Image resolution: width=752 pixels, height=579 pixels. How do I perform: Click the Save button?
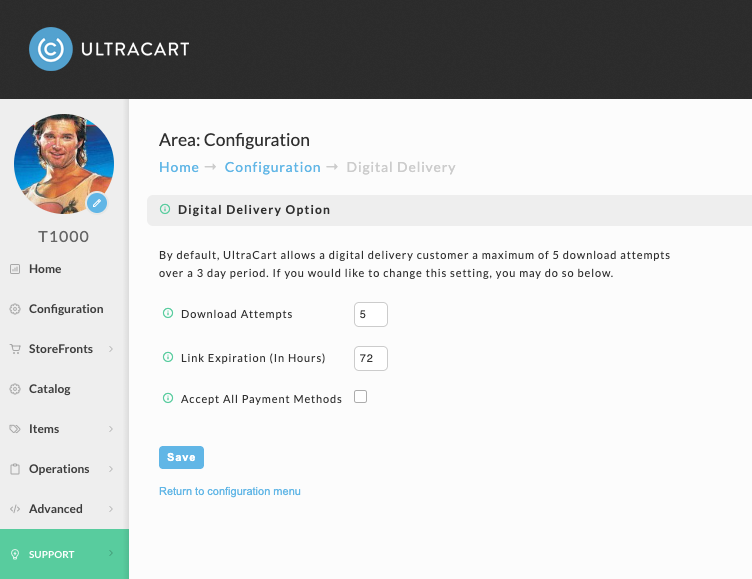pos(181,457)
